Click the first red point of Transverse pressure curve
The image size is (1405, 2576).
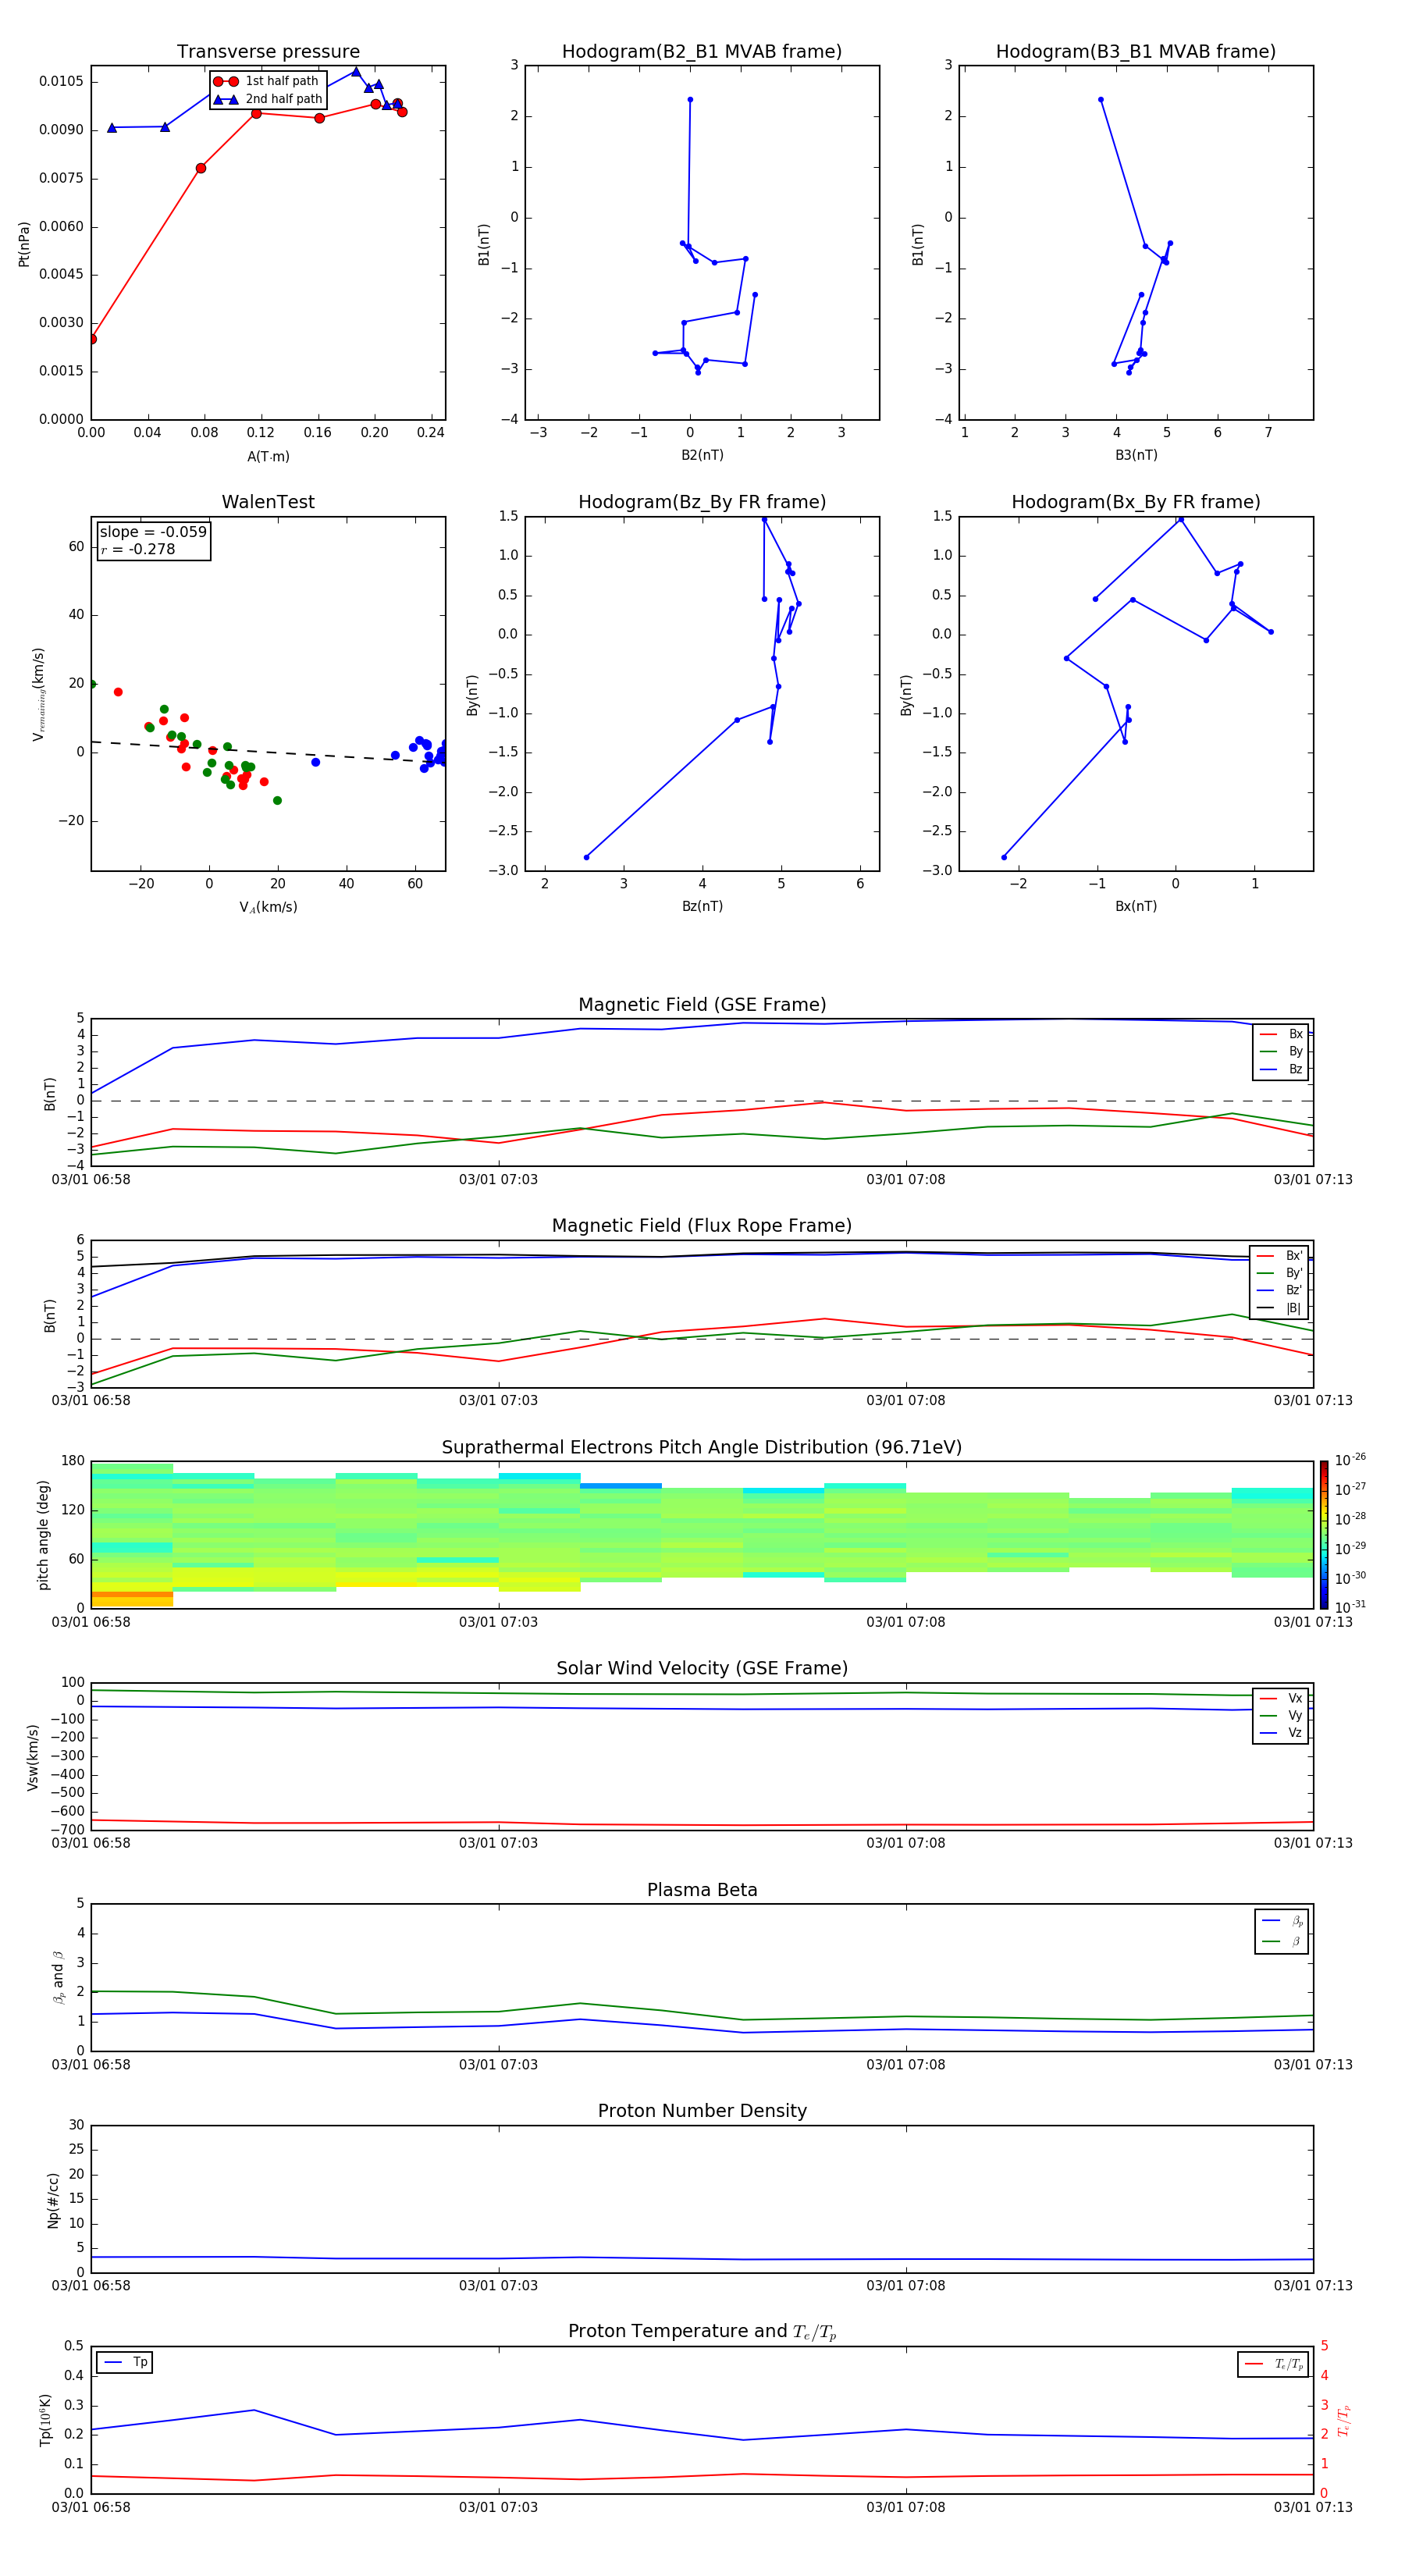pos(92,339)
